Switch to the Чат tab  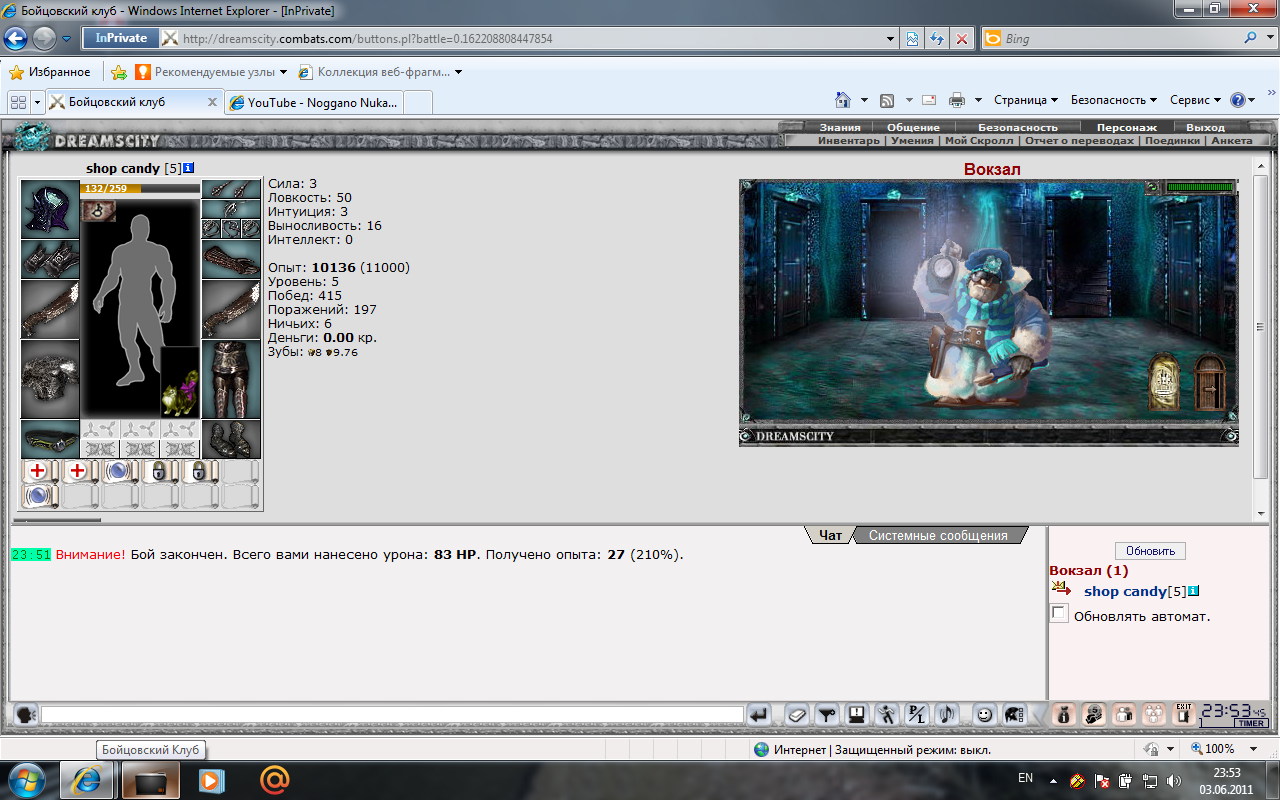coord(830,536)
